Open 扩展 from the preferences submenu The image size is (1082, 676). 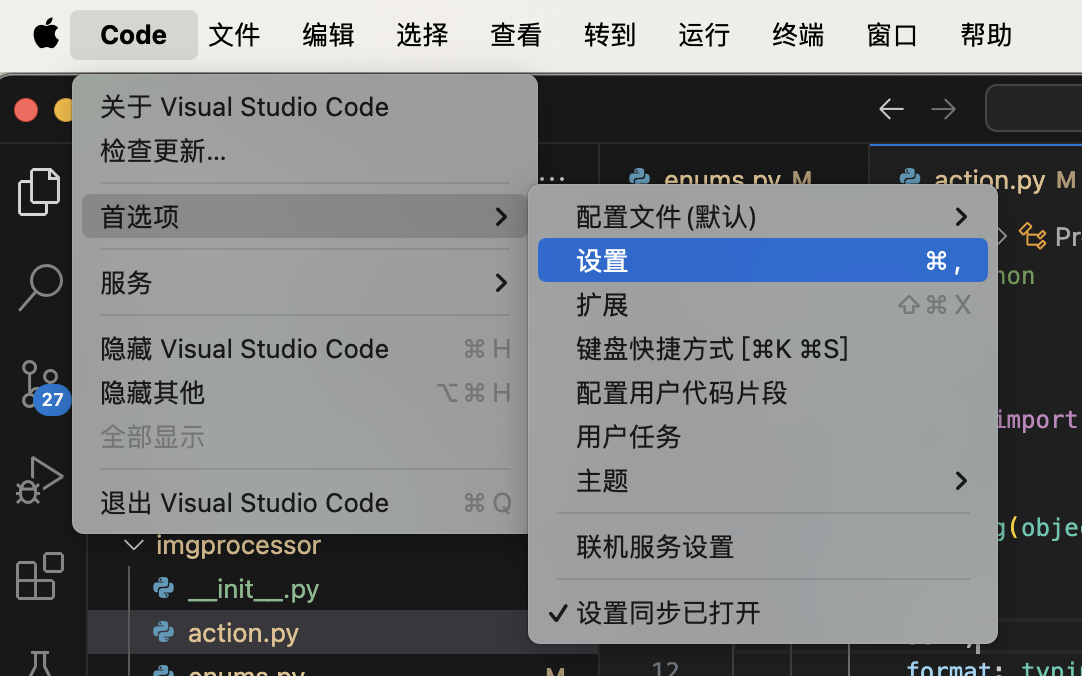(763, 304)
